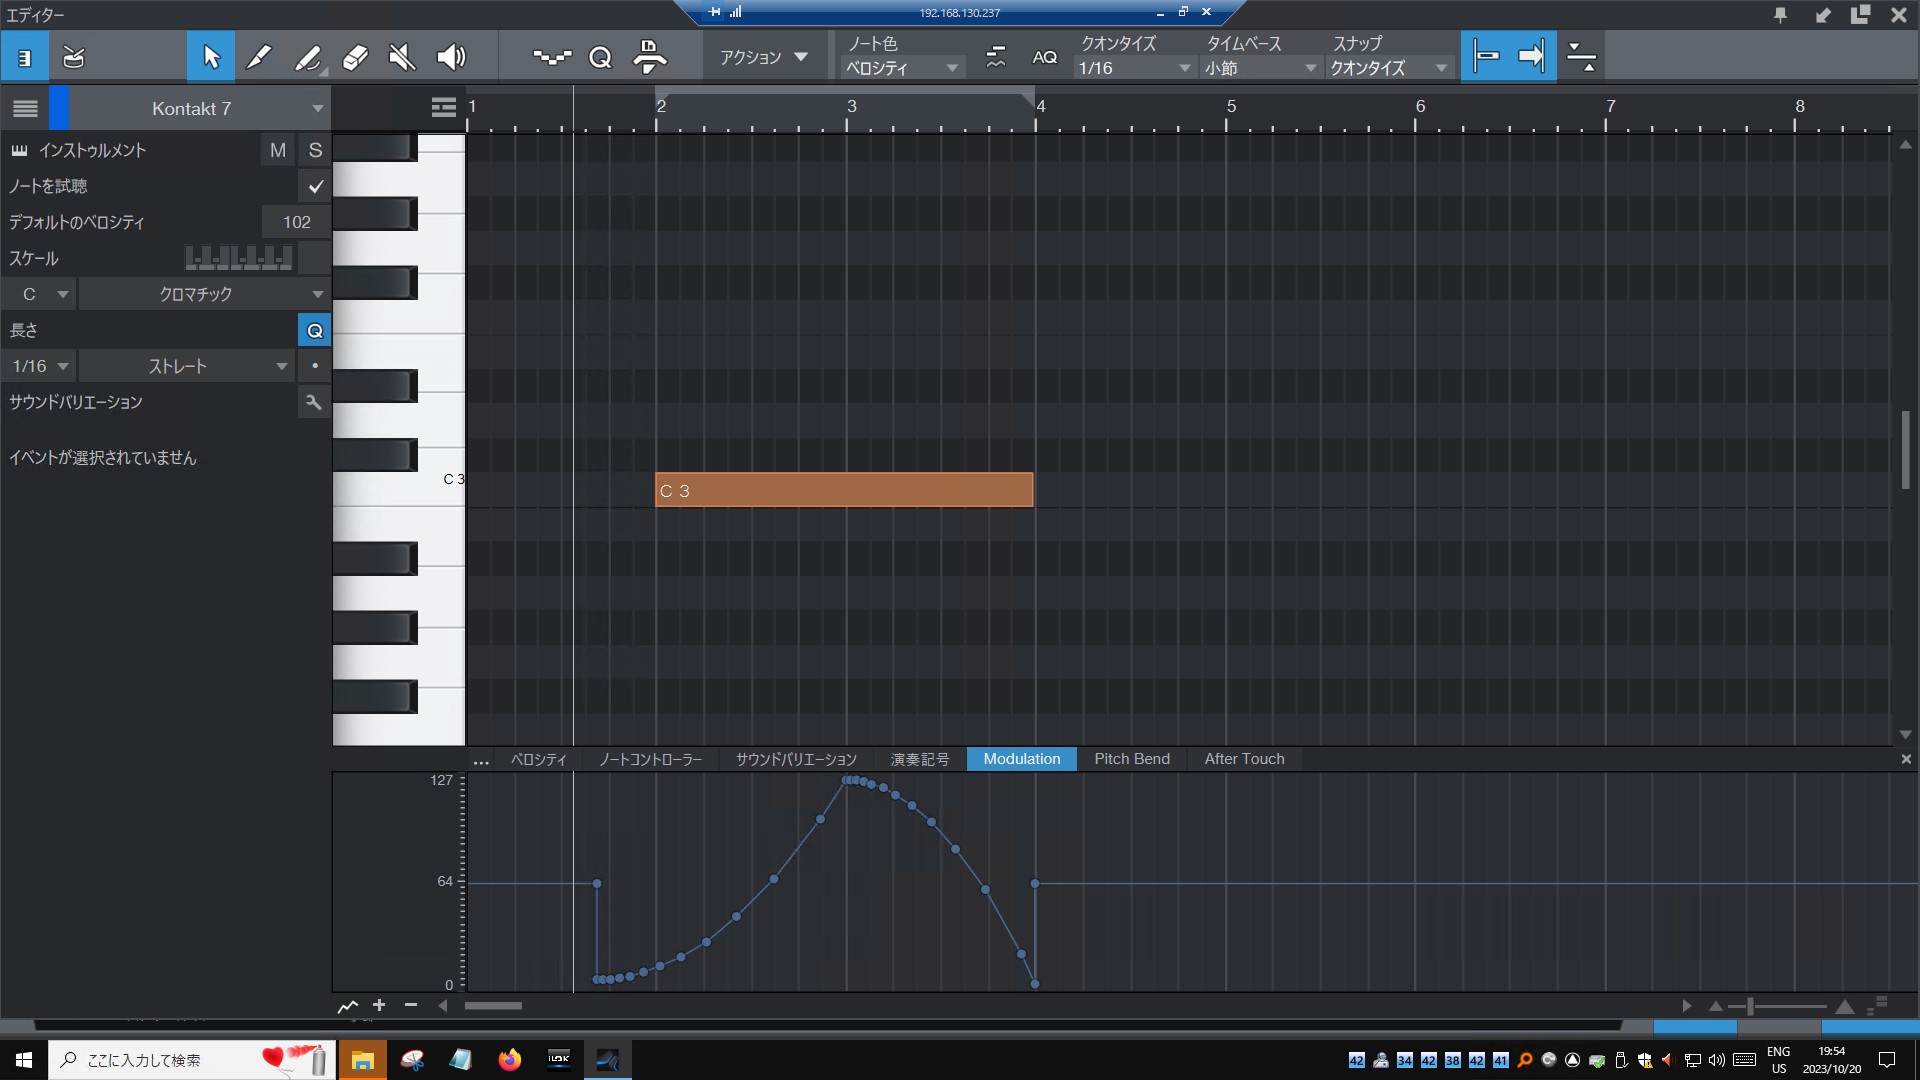Toggle the Audition notes checkbox
The image size is (1920, 1080).
tap(315, 186)
